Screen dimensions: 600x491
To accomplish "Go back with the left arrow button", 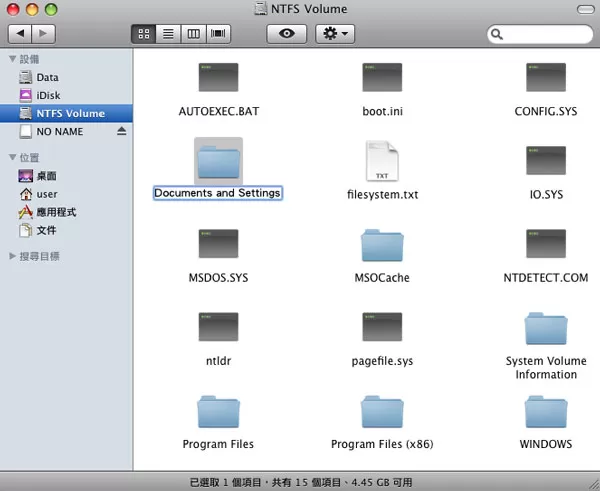I will click(x=20, y=34).
